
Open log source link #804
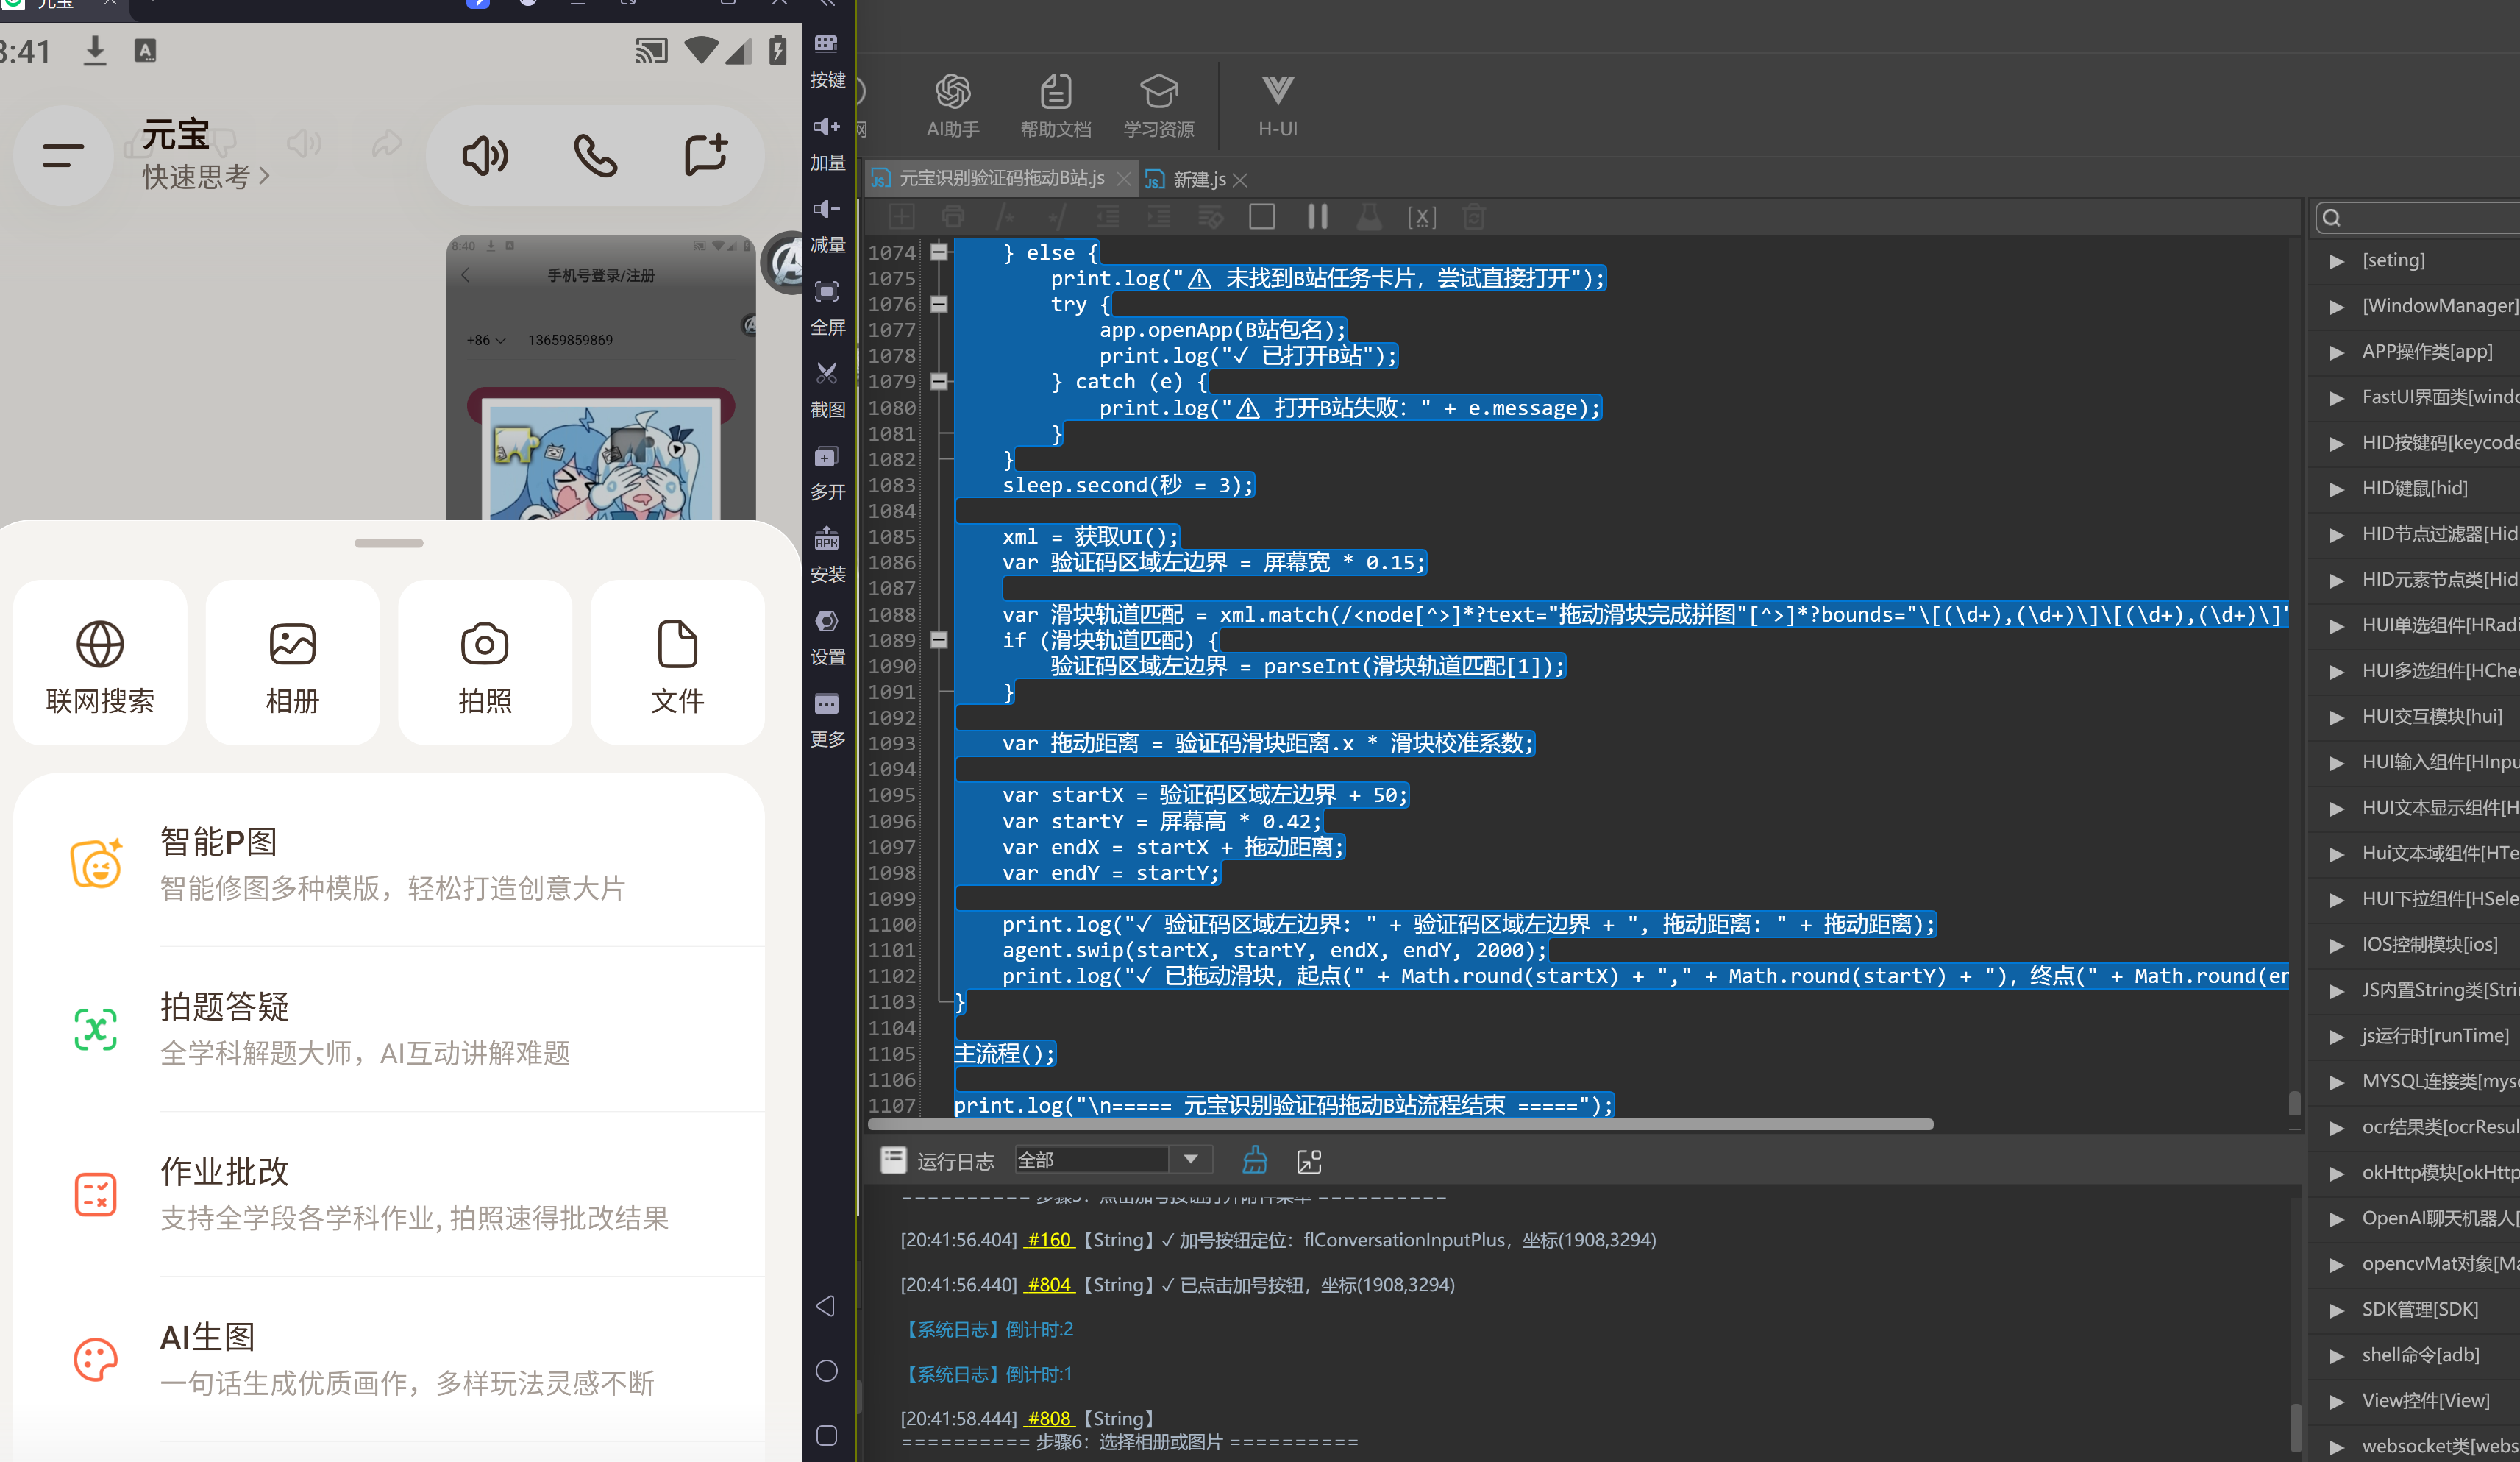(1048, 1284)
